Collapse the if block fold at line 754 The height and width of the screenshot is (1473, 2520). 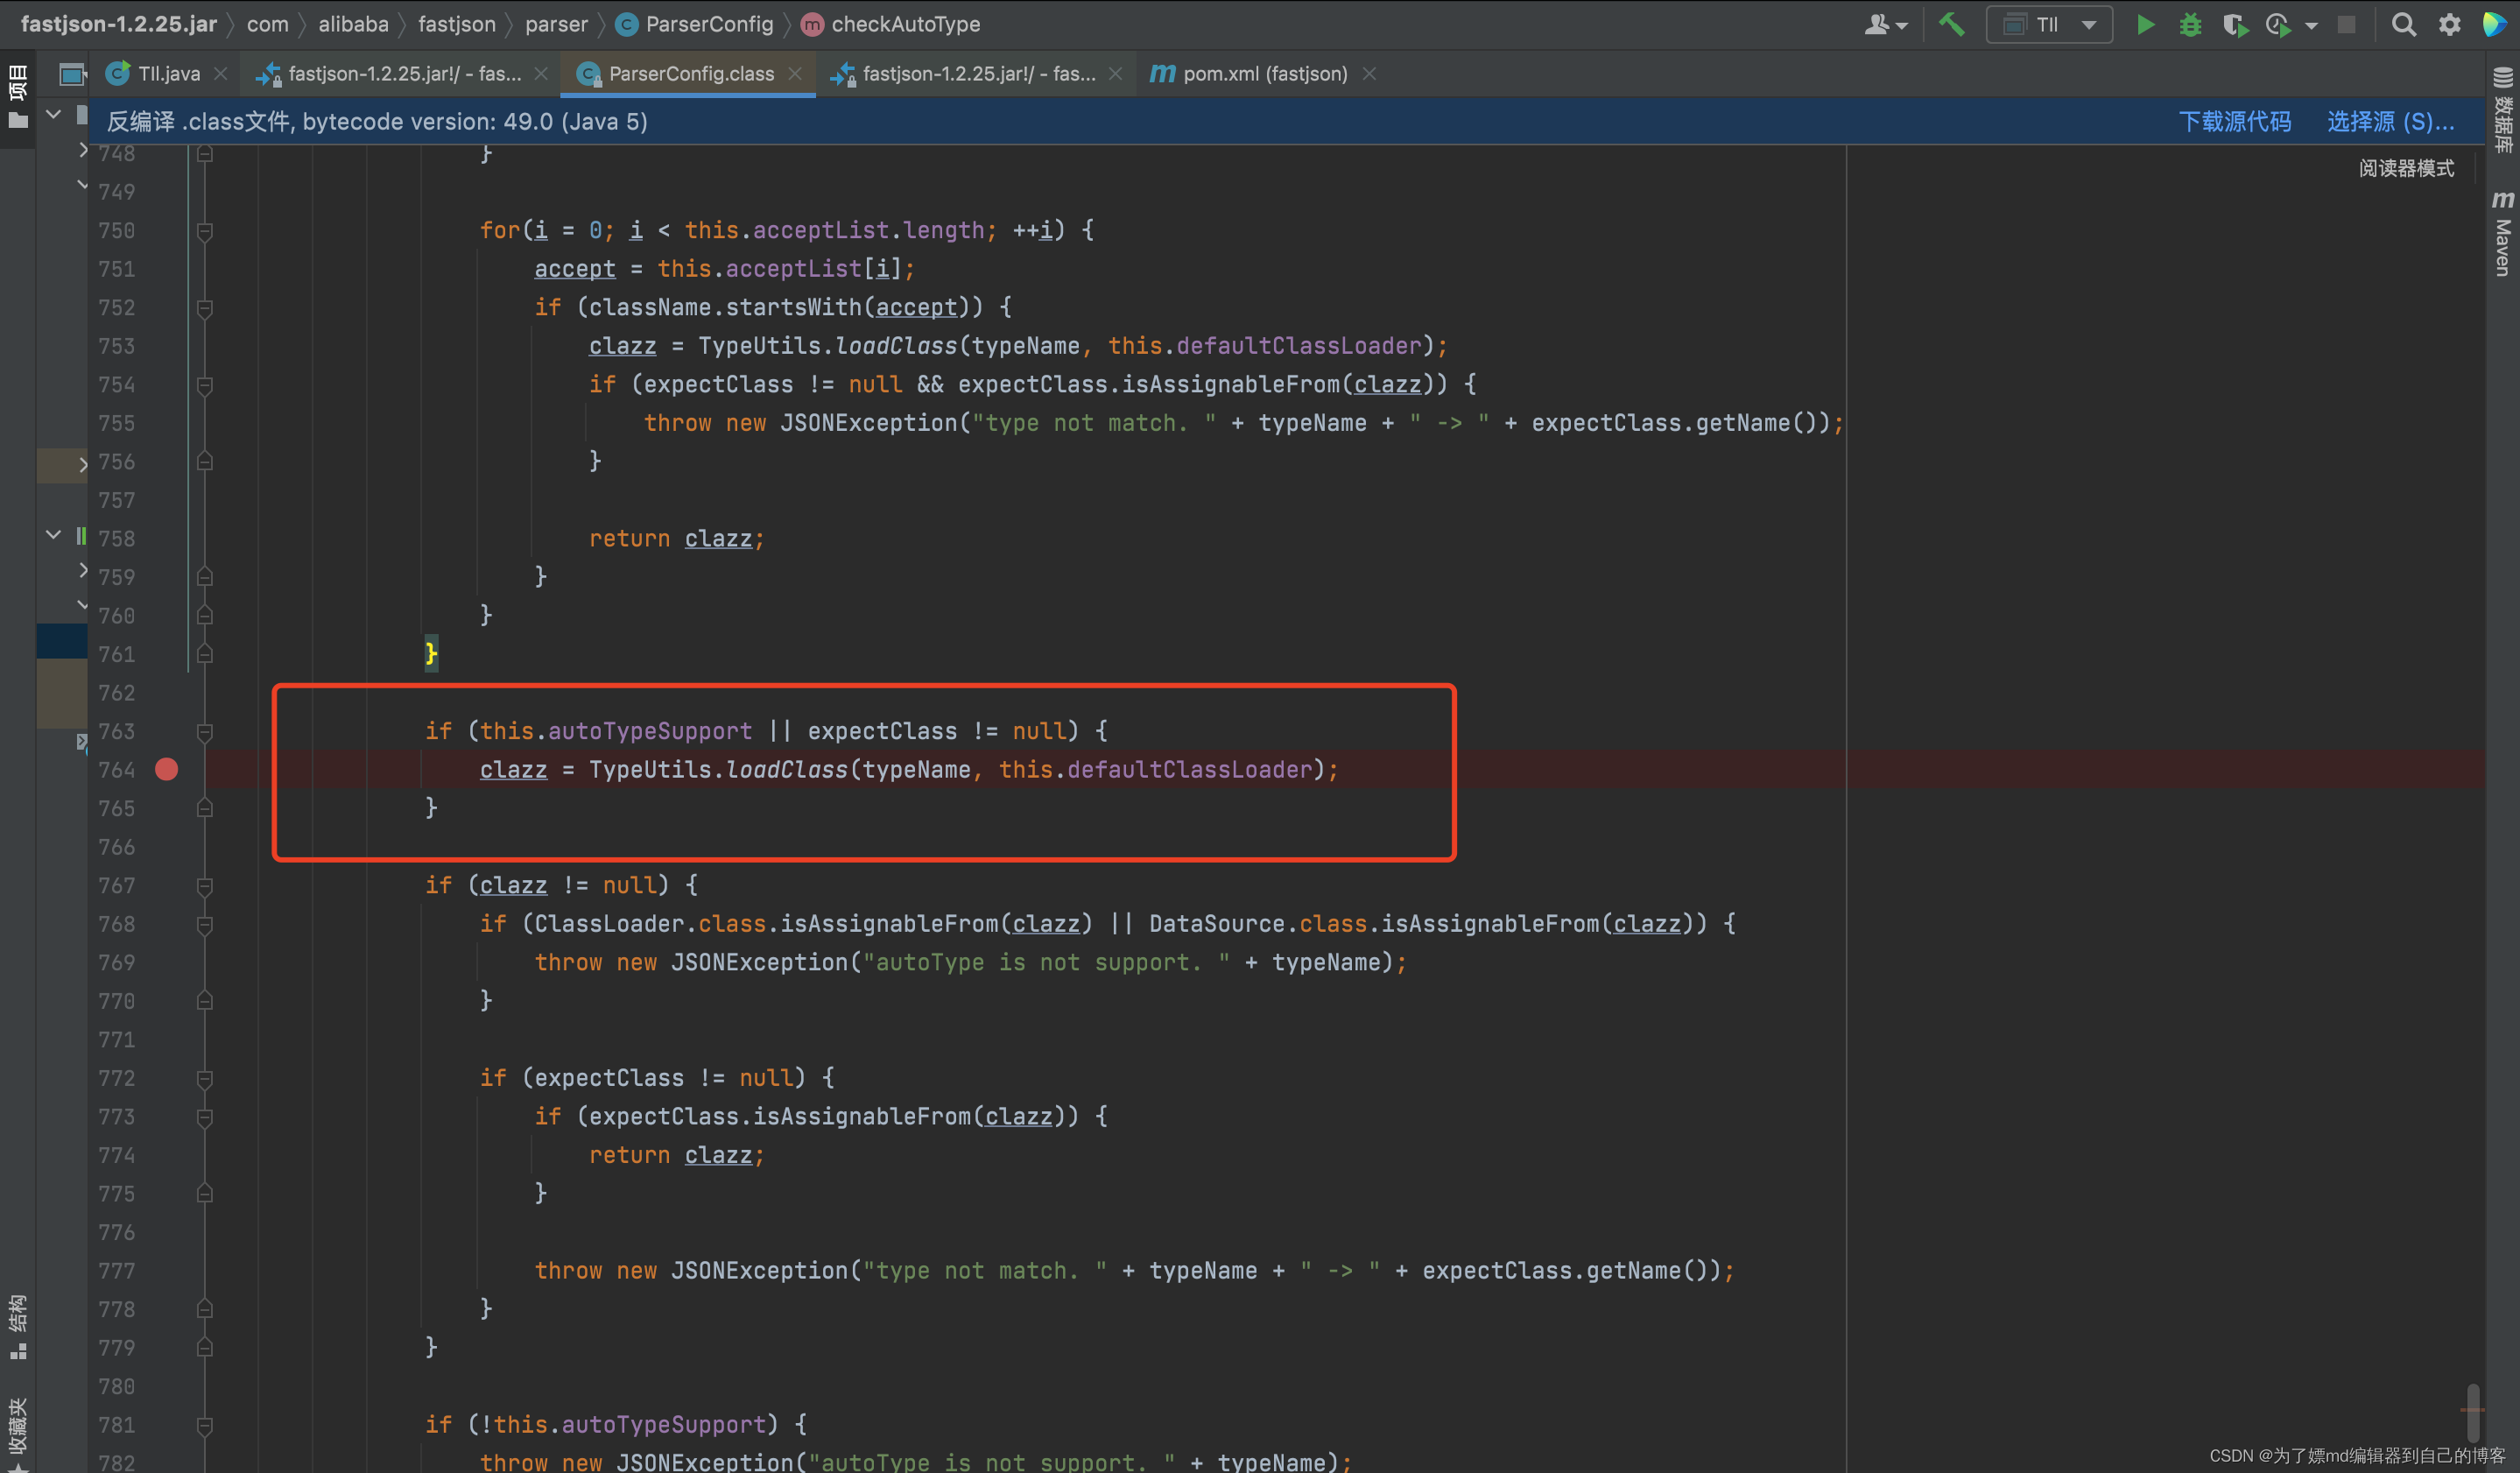pyautogui.click(x=205, y=385)
